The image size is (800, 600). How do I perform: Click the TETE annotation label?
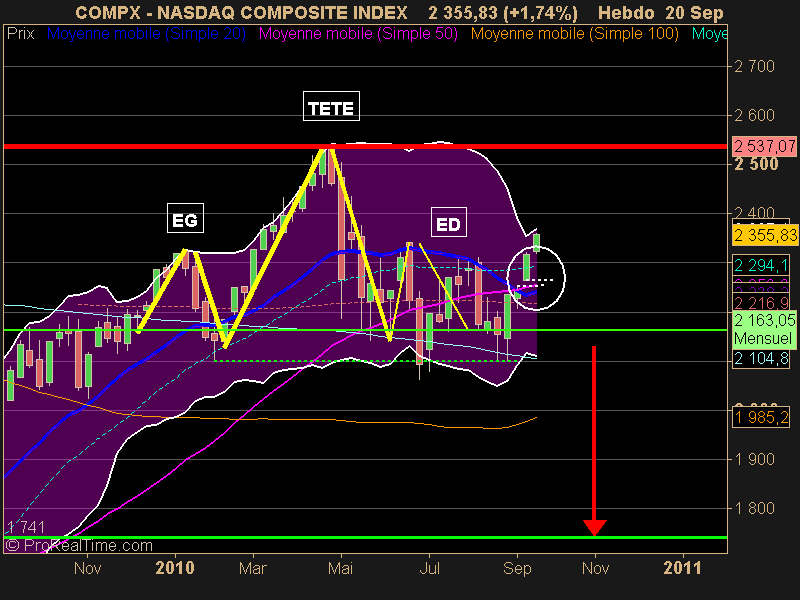pos(331,106)
